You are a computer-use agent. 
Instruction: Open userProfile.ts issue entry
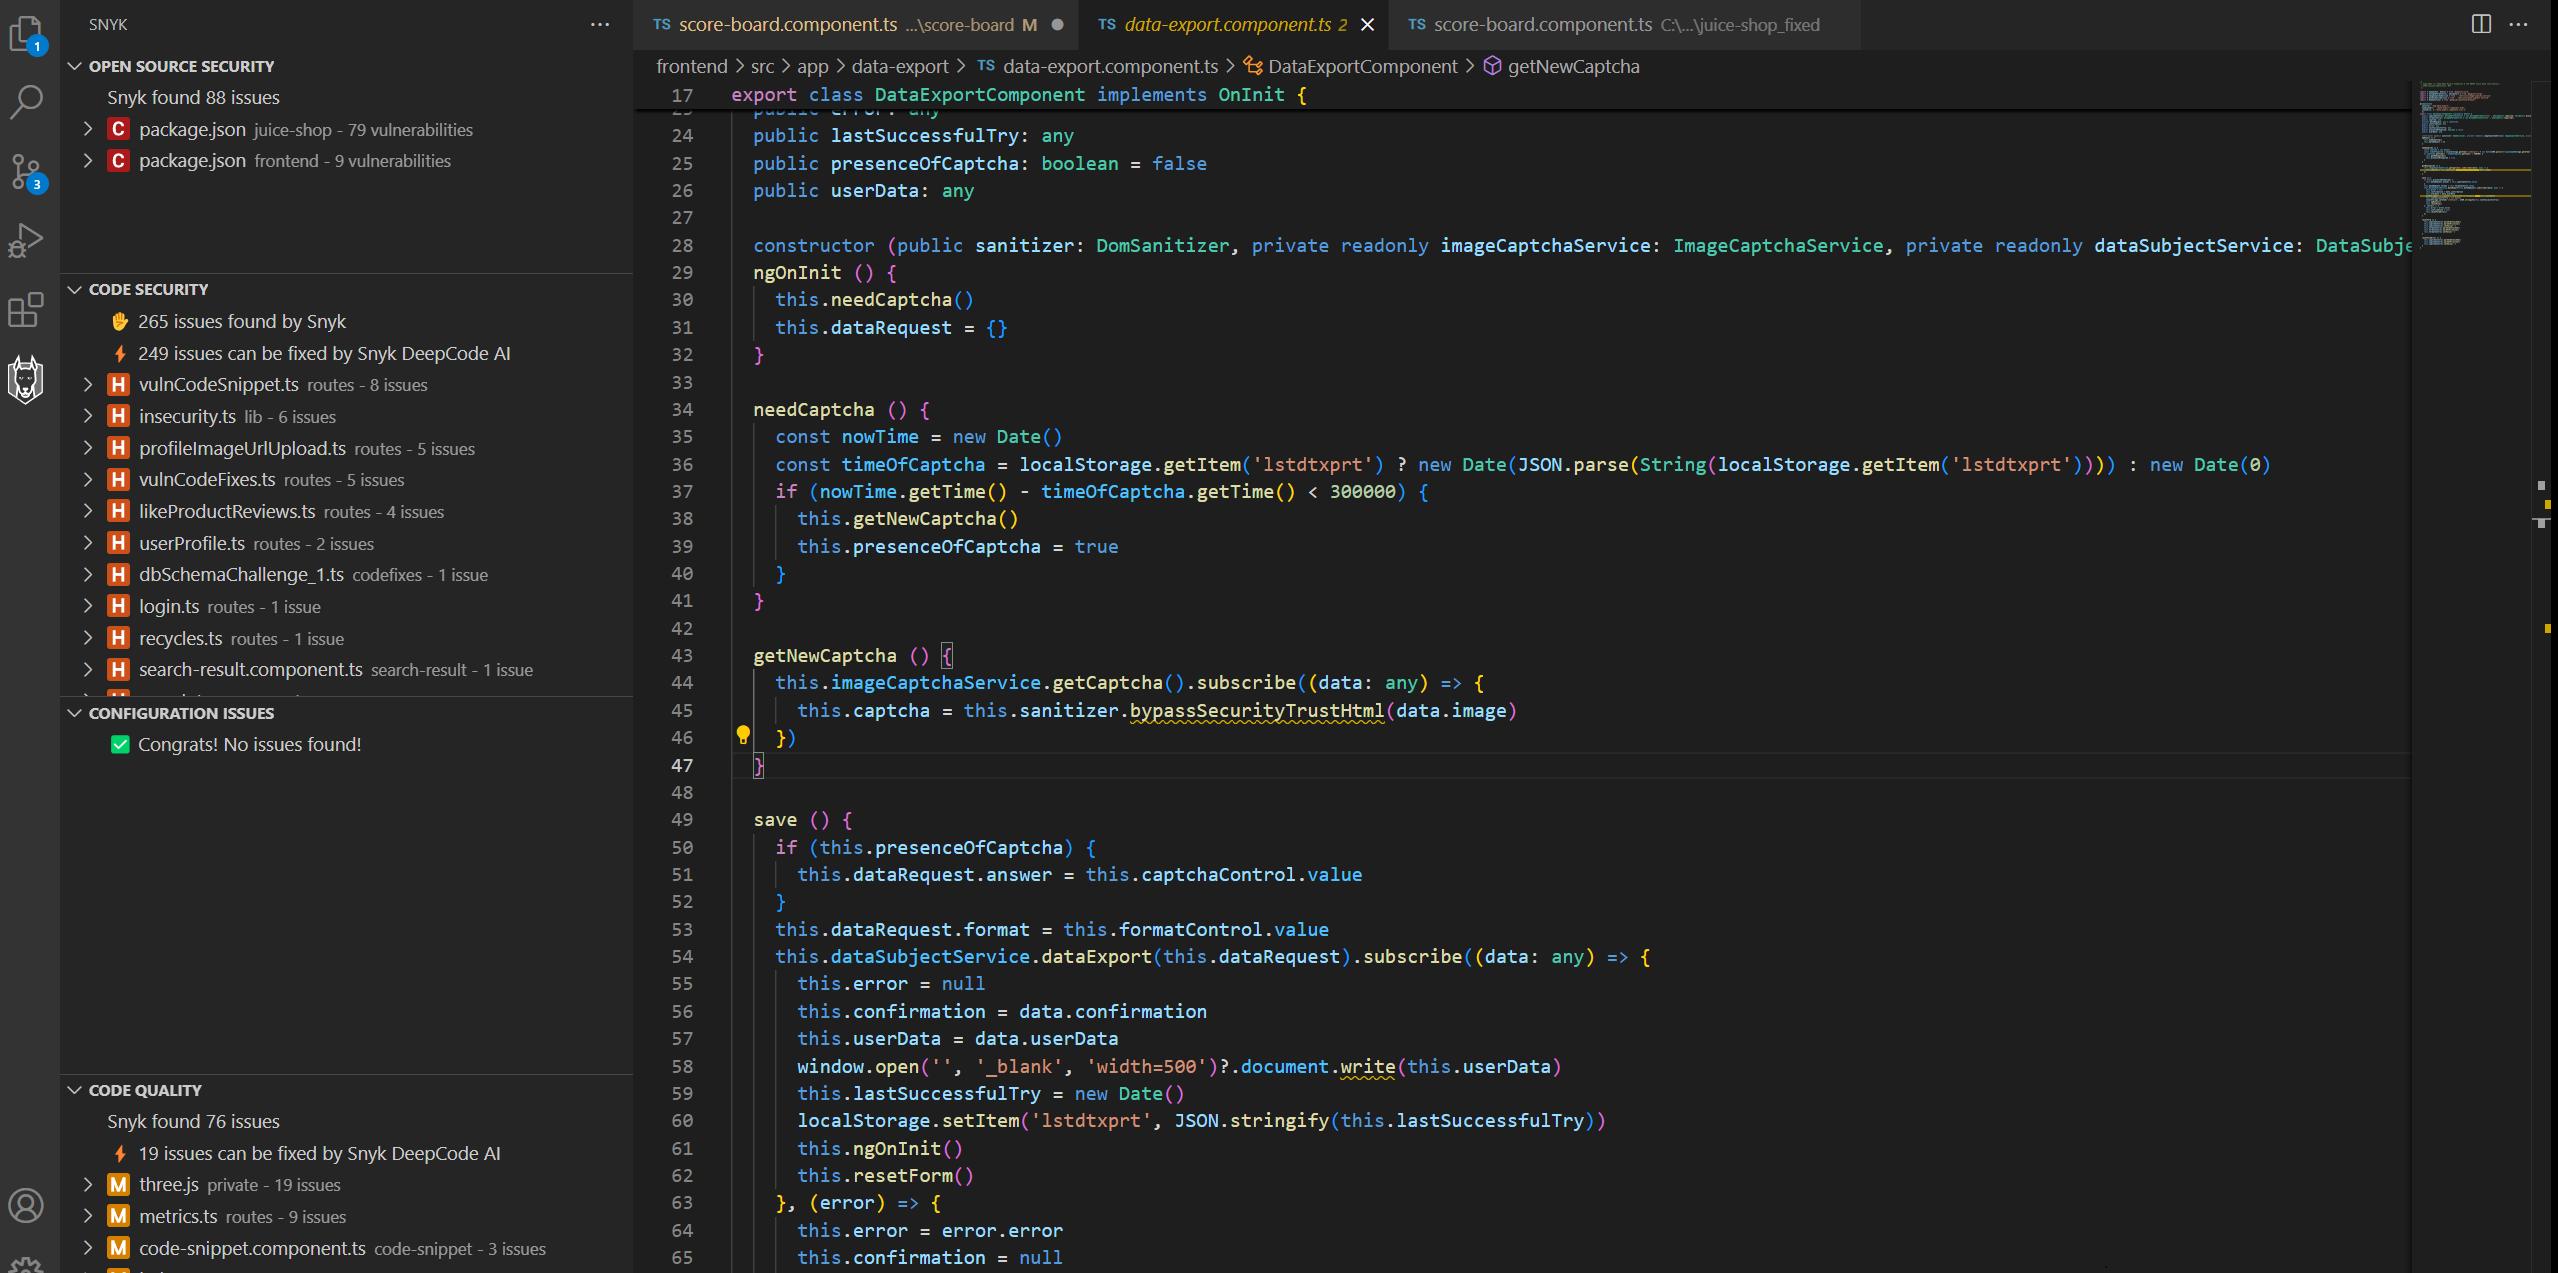[346, 543]
